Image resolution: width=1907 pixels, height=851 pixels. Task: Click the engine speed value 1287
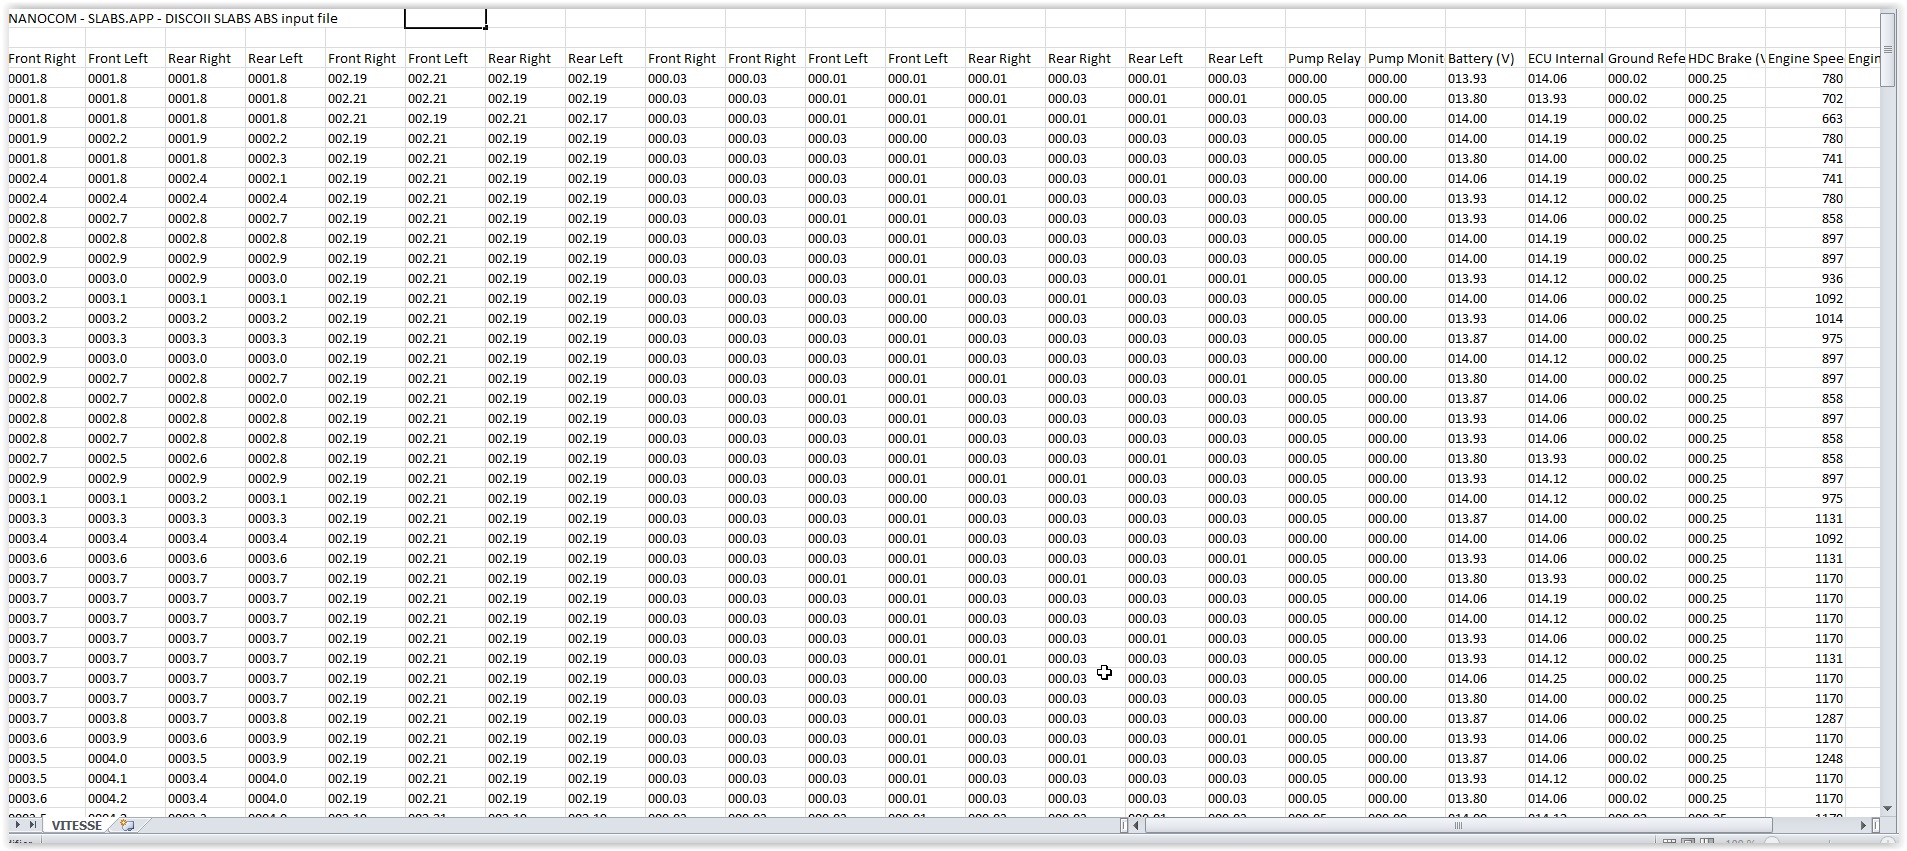(1829, 718)
